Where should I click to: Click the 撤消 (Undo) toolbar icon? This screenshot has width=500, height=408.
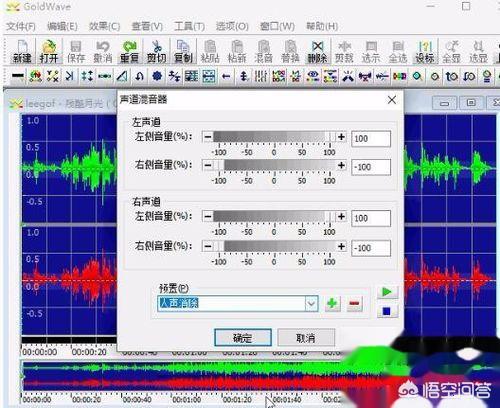pyautogui.click(x=103, y=52)
